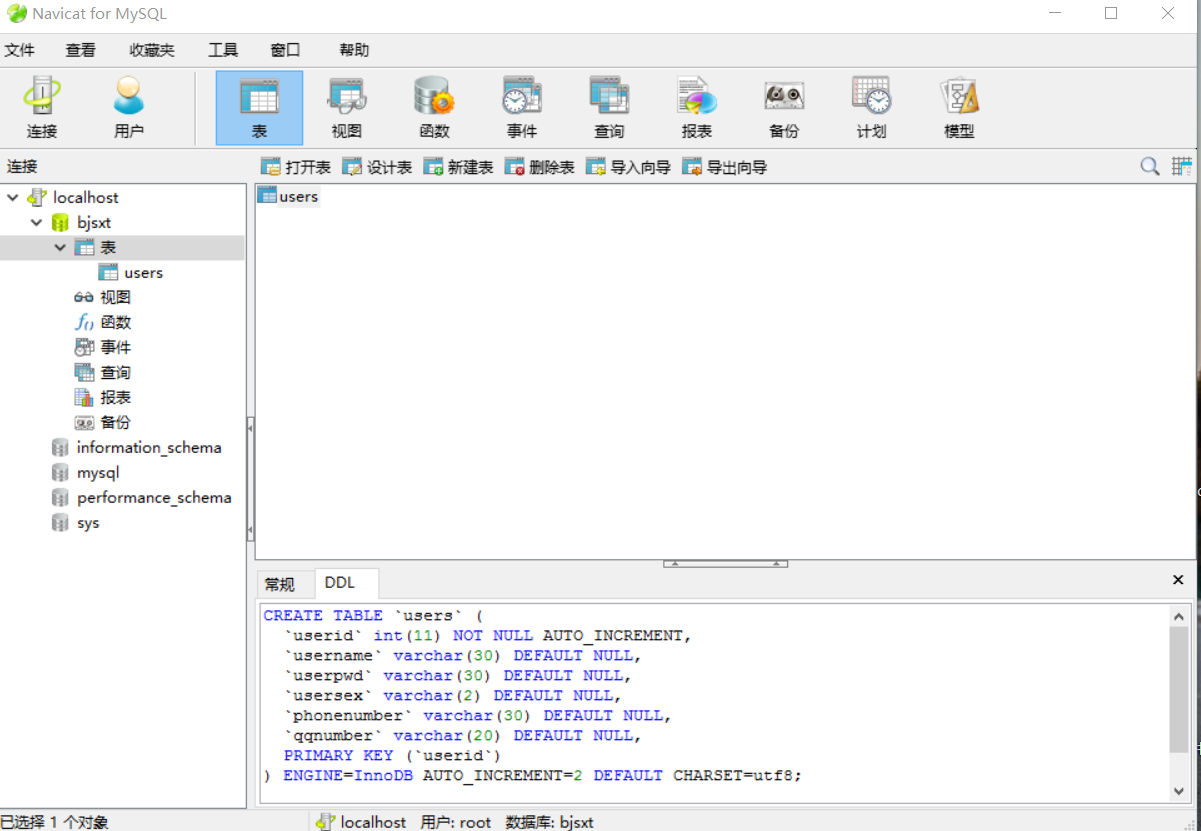The image size is (1201, 831).
Task: Click the search magnifier icon
Action: tap(1150, 166)
